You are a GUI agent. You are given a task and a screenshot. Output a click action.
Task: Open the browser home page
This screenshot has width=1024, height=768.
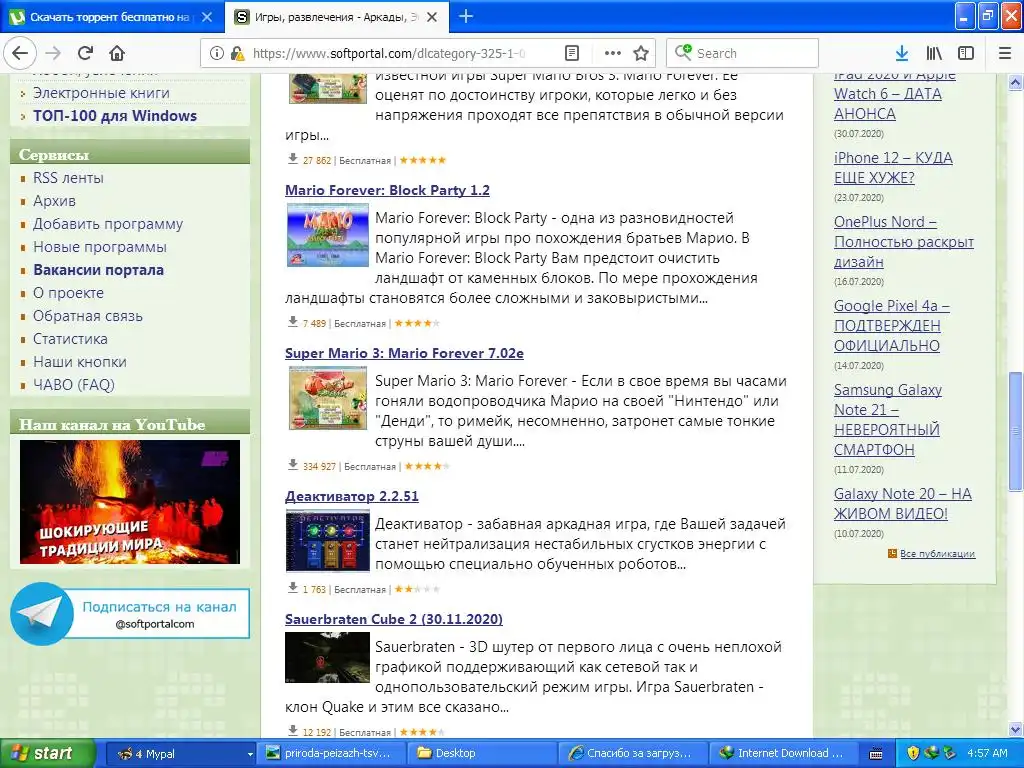pyautogui.click(x=117, y=53)
